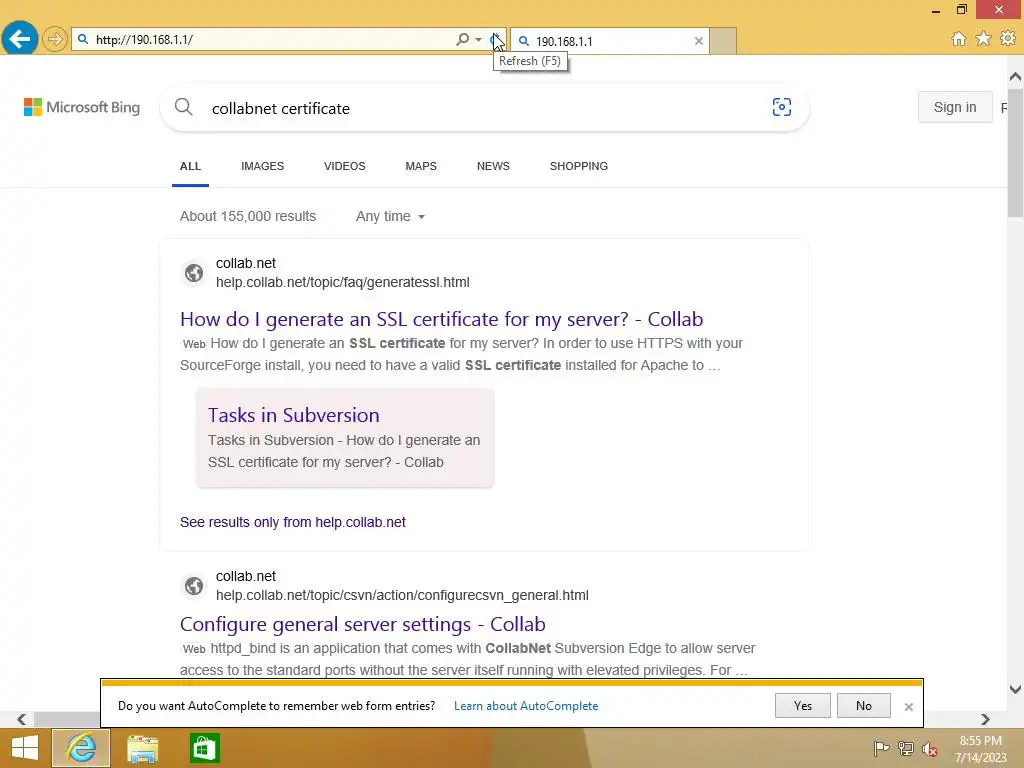Click No on AutoComplete prompt

point(863,706)
